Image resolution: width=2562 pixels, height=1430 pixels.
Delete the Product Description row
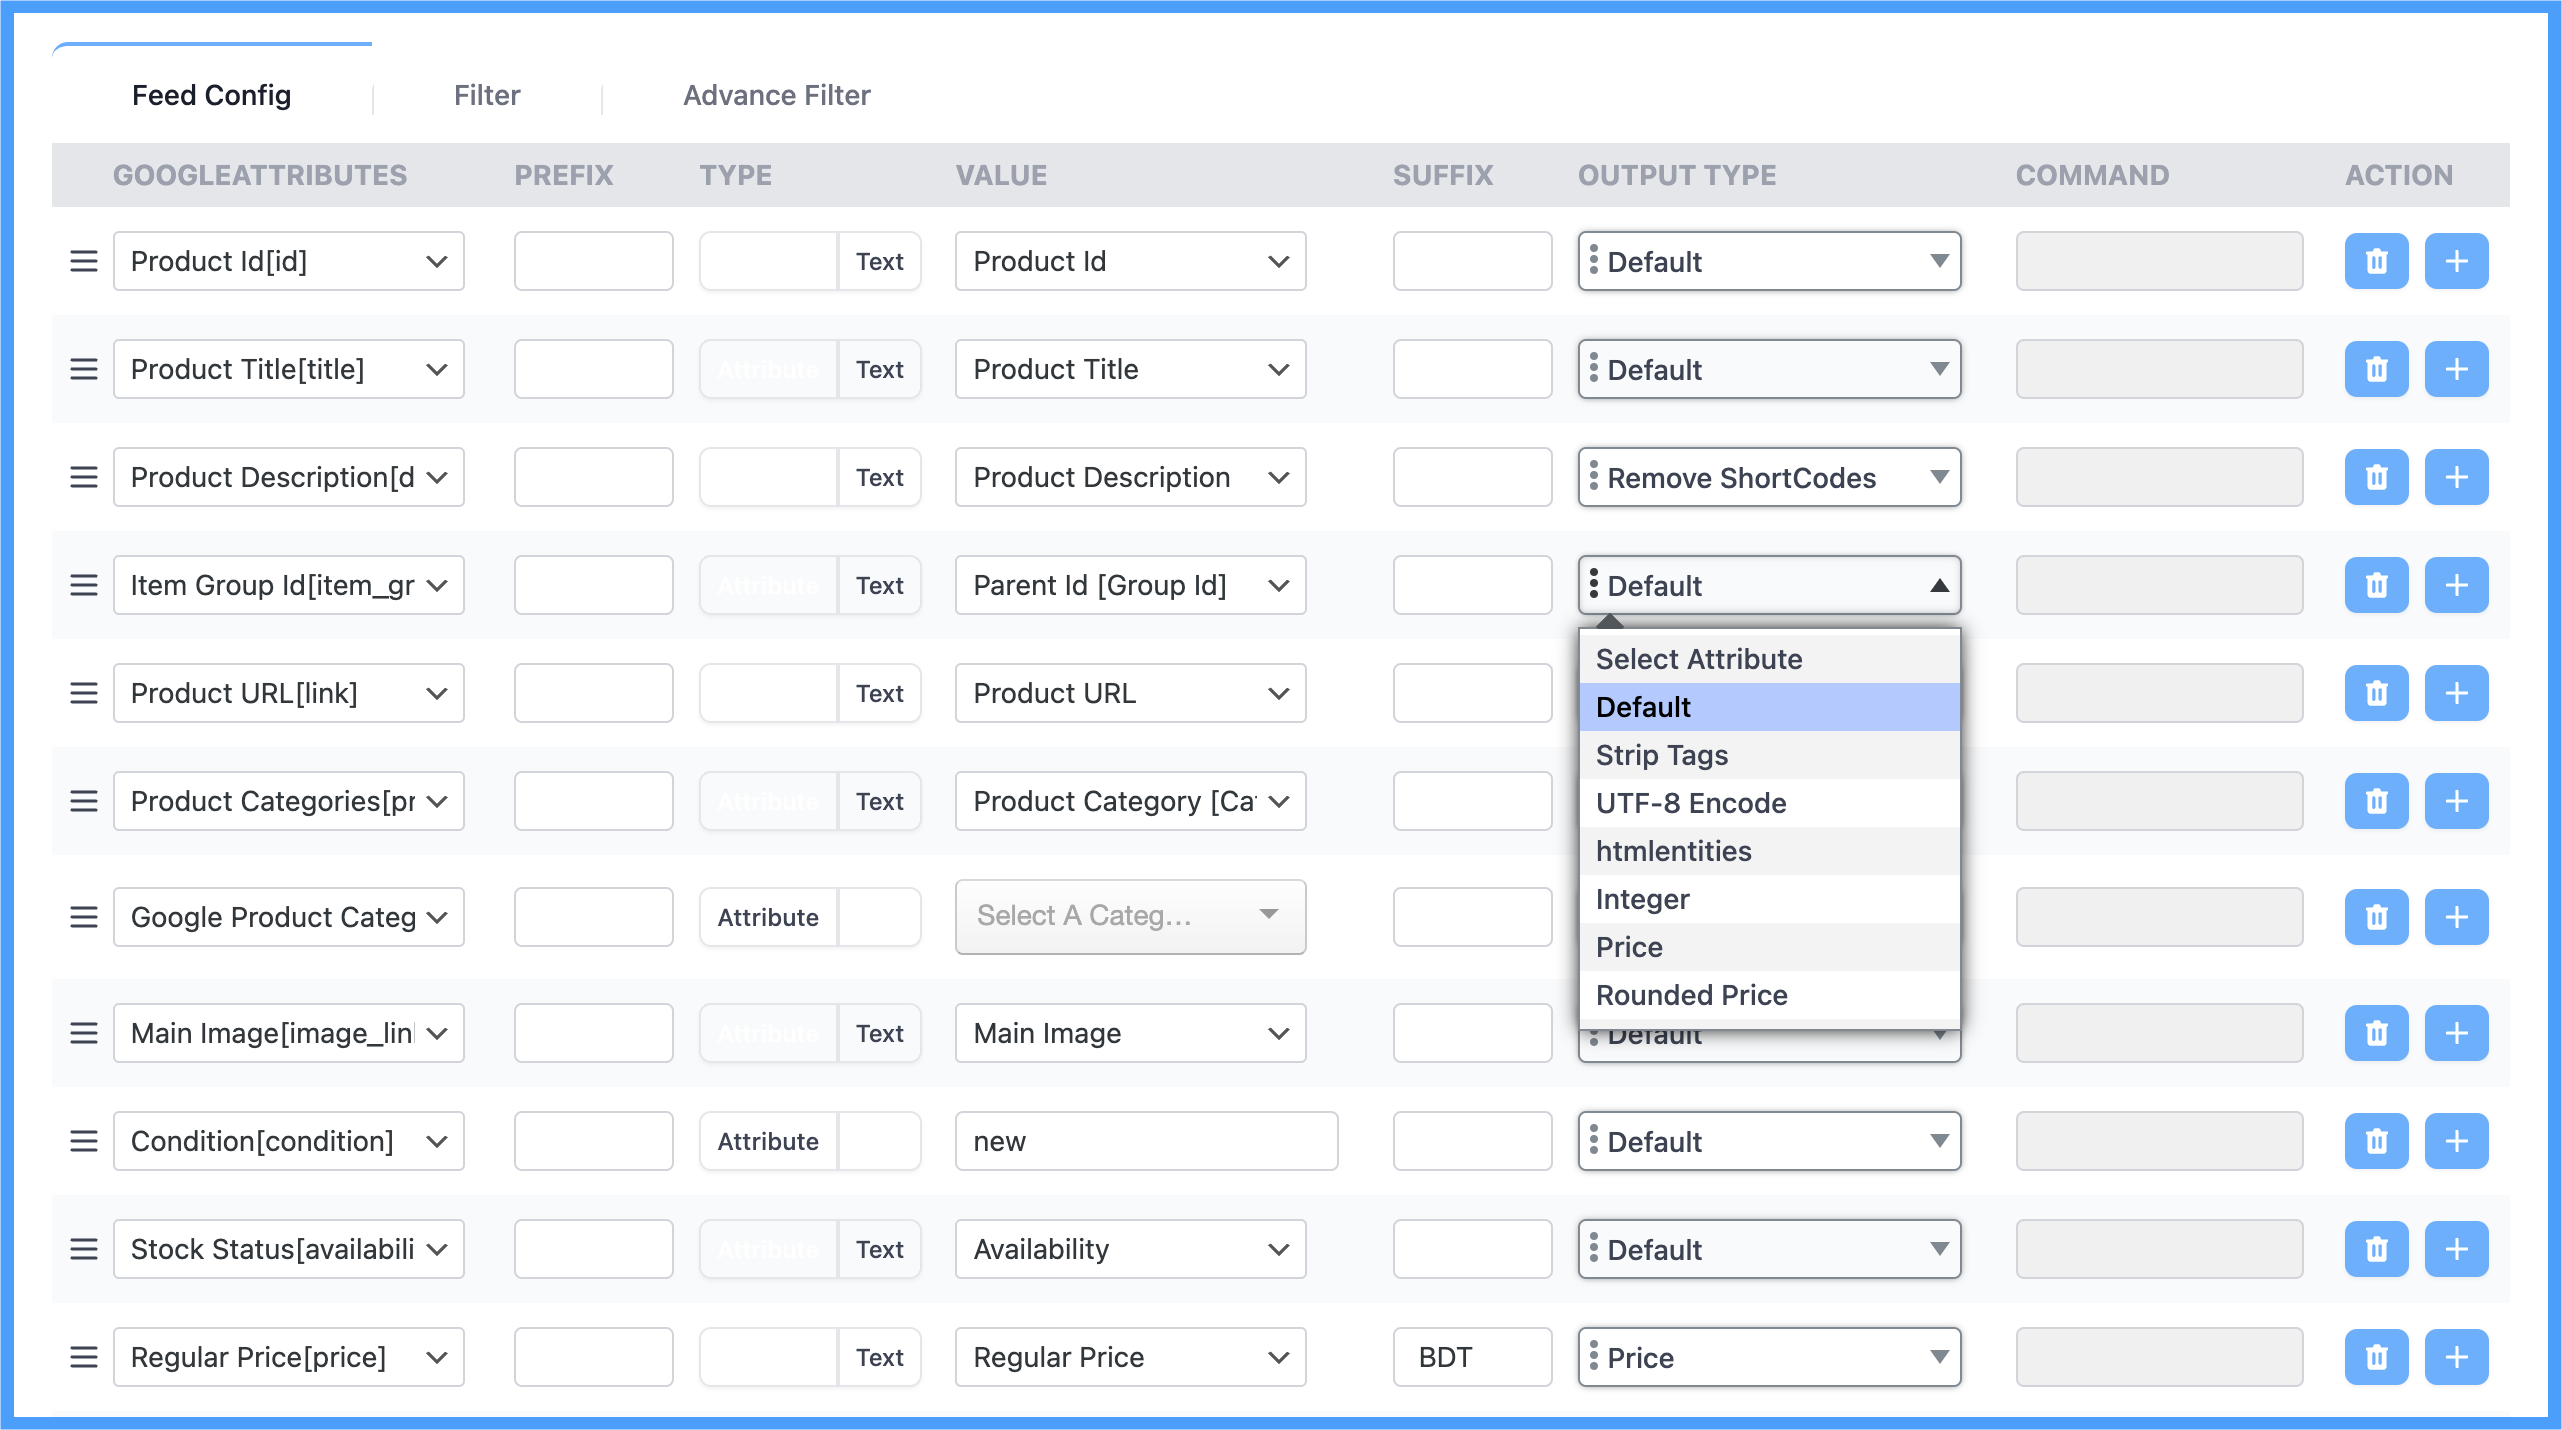click(x=2376, y=477)
